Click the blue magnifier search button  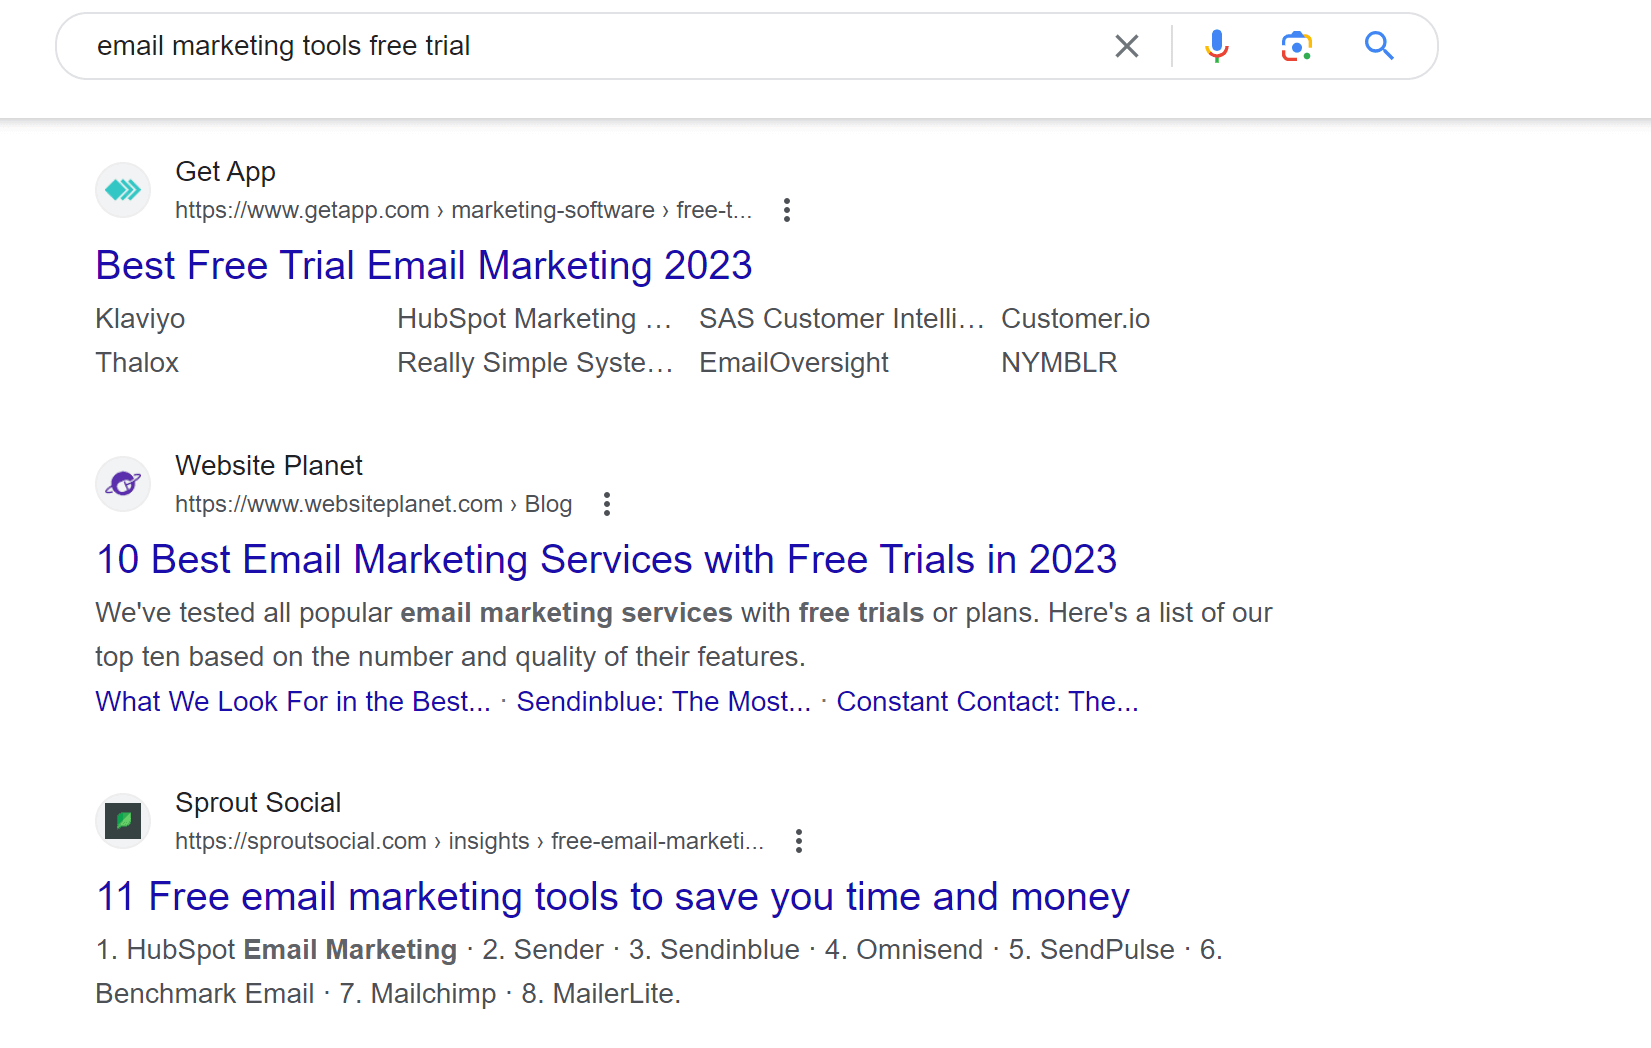coord(1379,46)
